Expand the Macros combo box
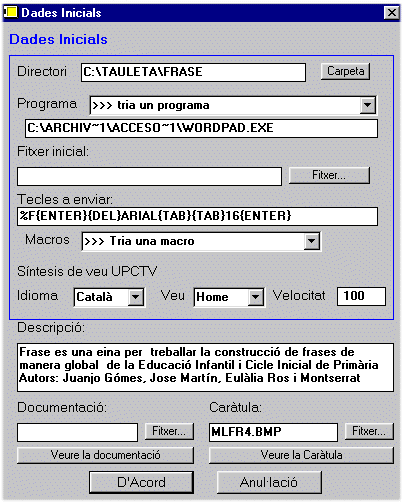The image size is (403, 502). point(312,241)
